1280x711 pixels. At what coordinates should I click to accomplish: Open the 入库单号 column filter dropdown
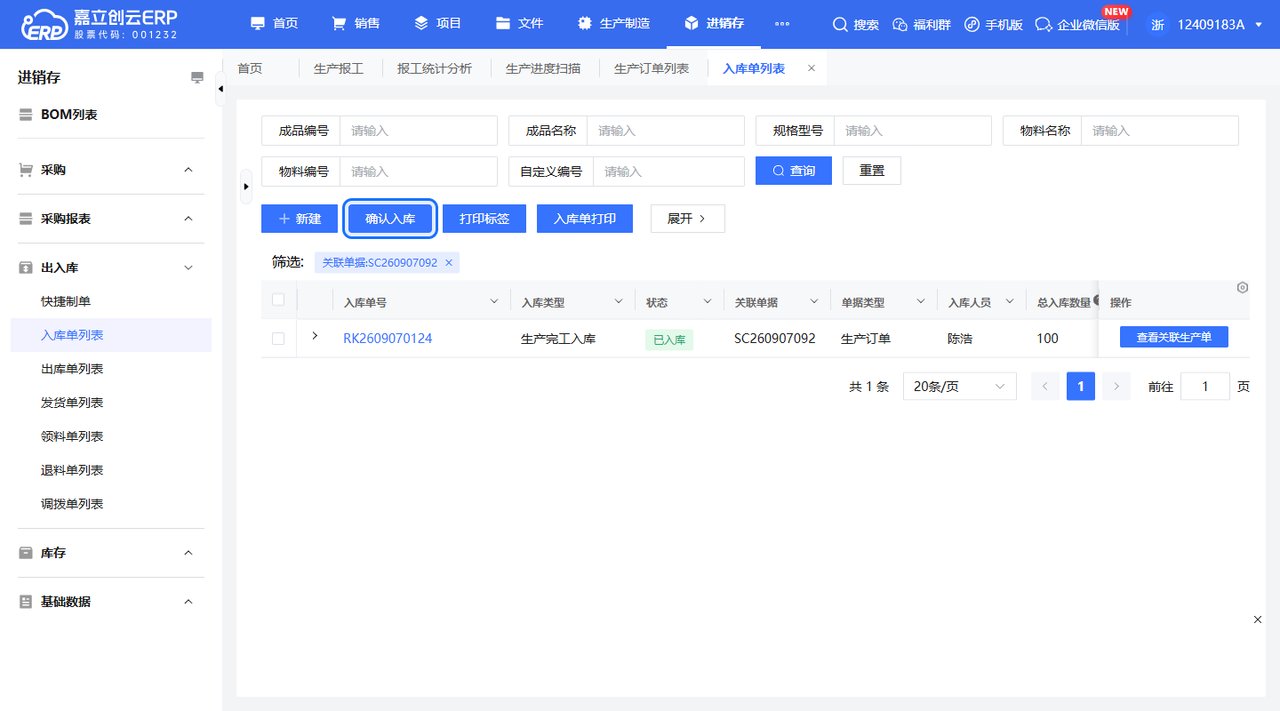coord(494,302)
